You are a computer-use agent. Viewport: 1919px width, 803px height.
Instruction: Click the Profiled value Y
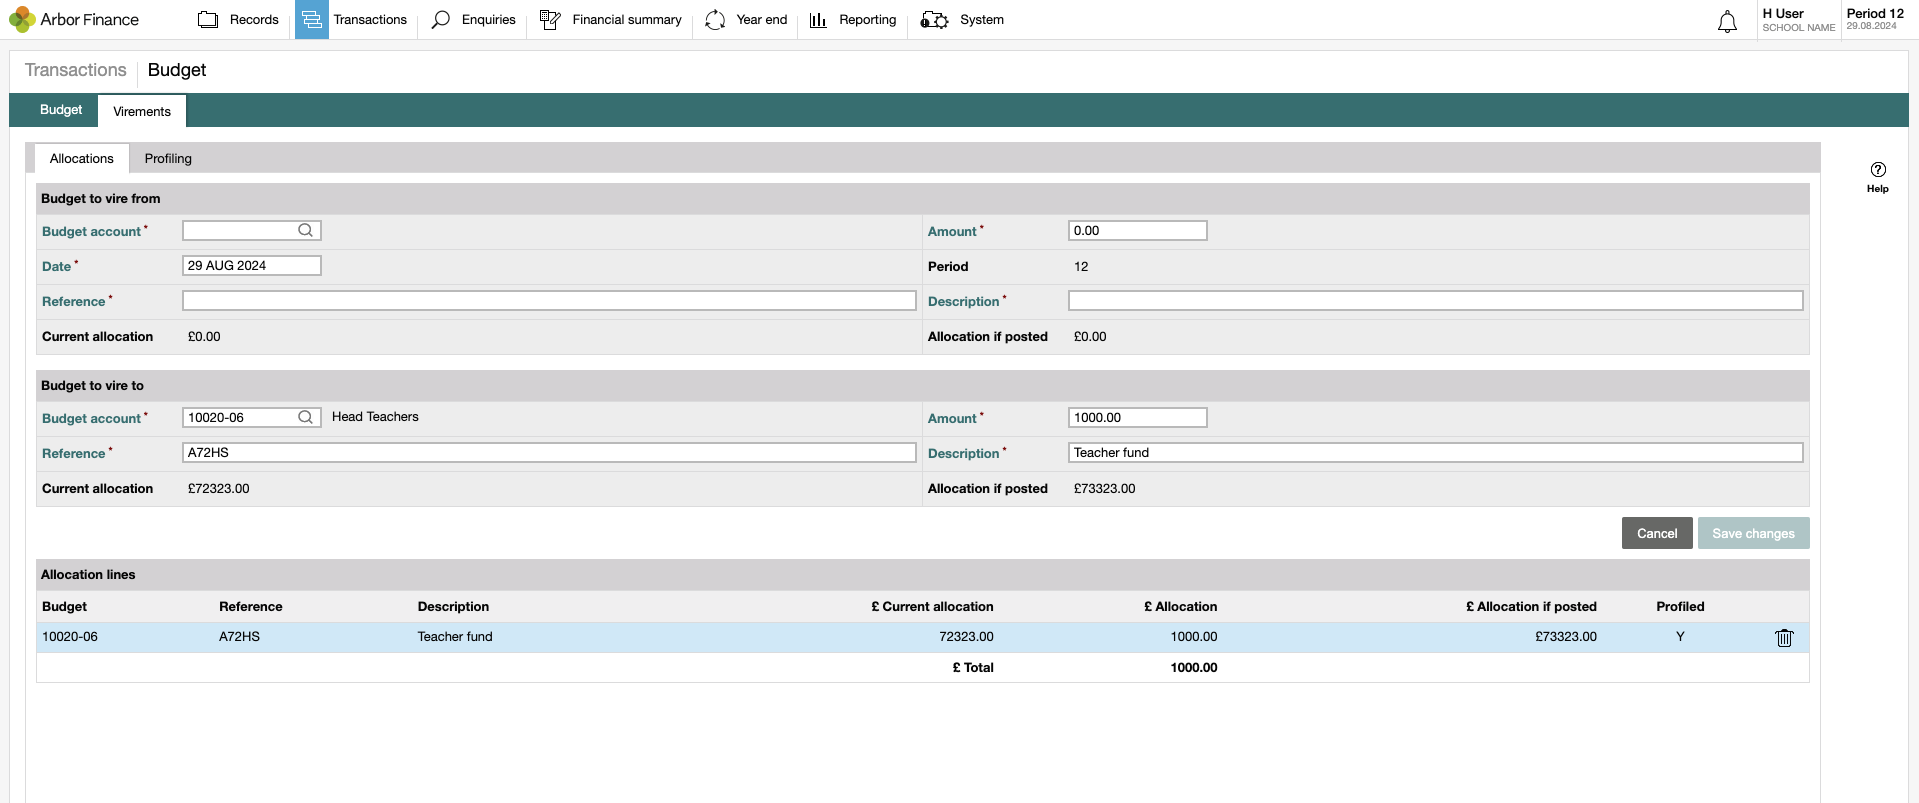(1680, 637)
